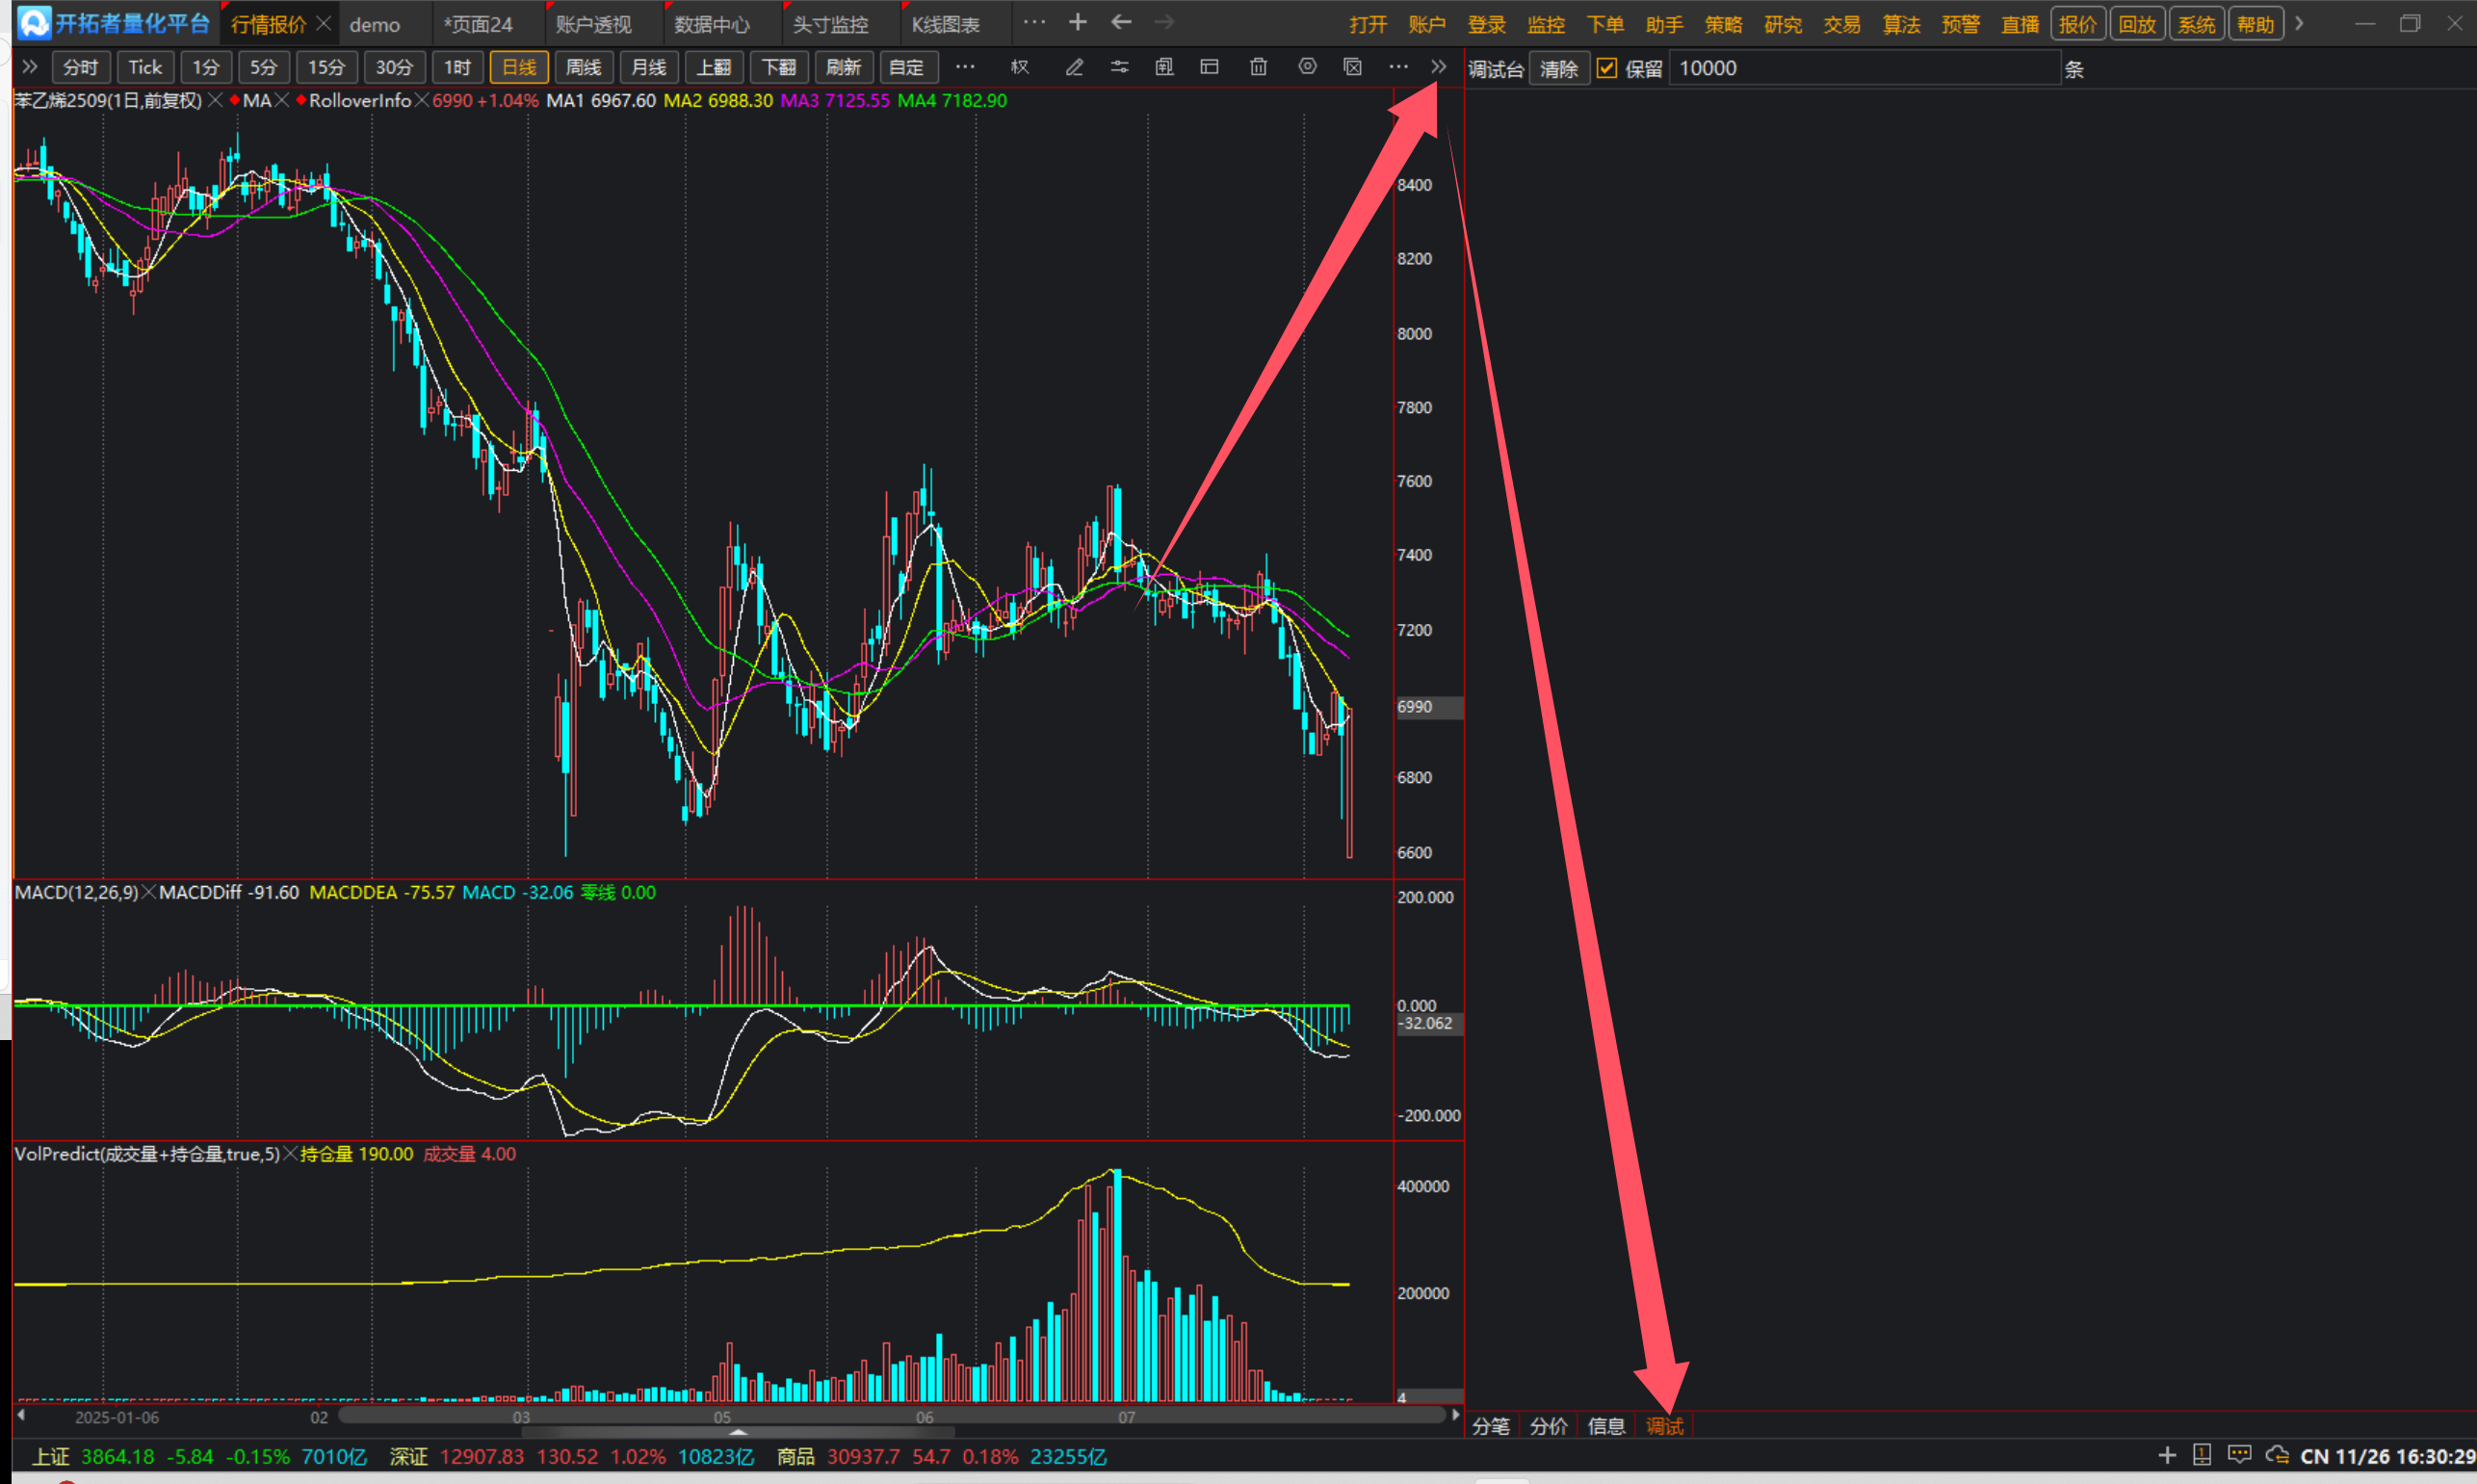Toggle the 保留 checkbox
2477x1484 pixels.
tap(1607, 68)
